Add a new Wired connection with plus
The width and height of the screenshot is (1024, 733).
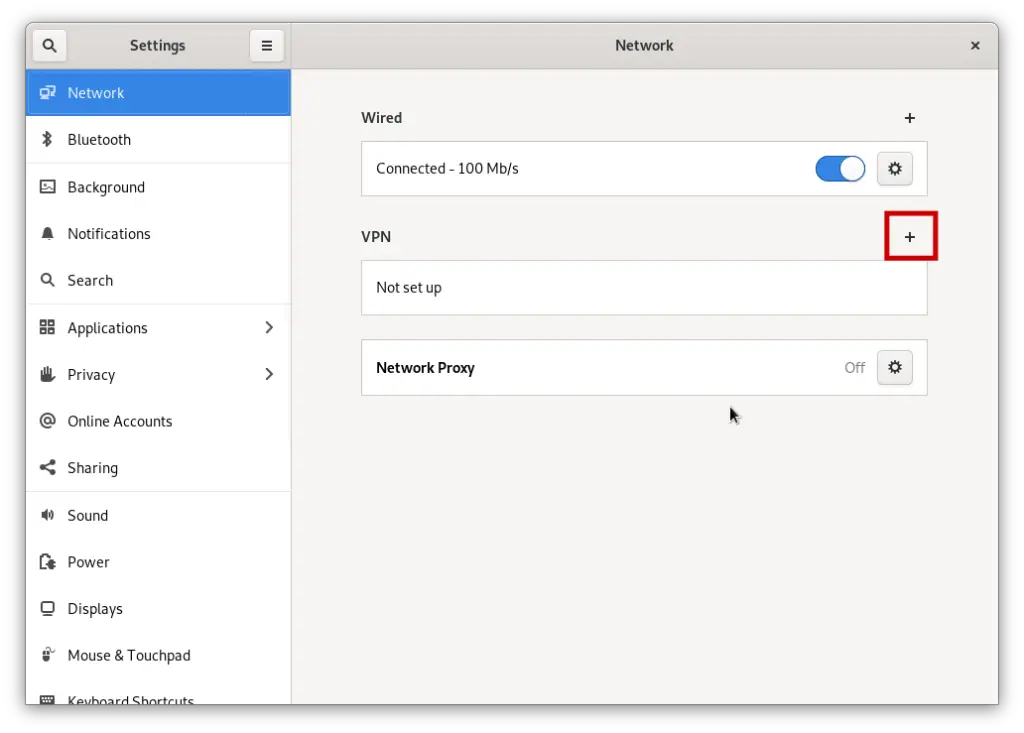[909, 118]
